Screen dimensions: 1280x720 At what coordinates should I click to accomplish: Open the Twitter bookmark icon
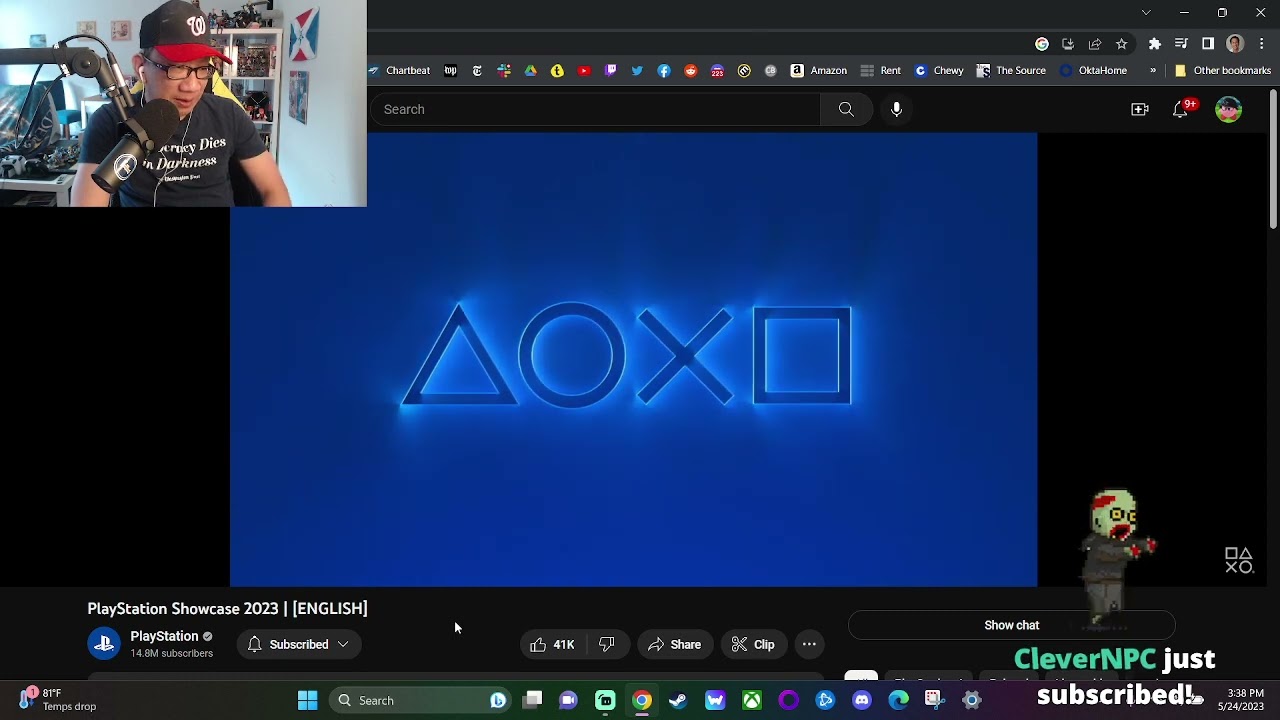pos(637,71)
